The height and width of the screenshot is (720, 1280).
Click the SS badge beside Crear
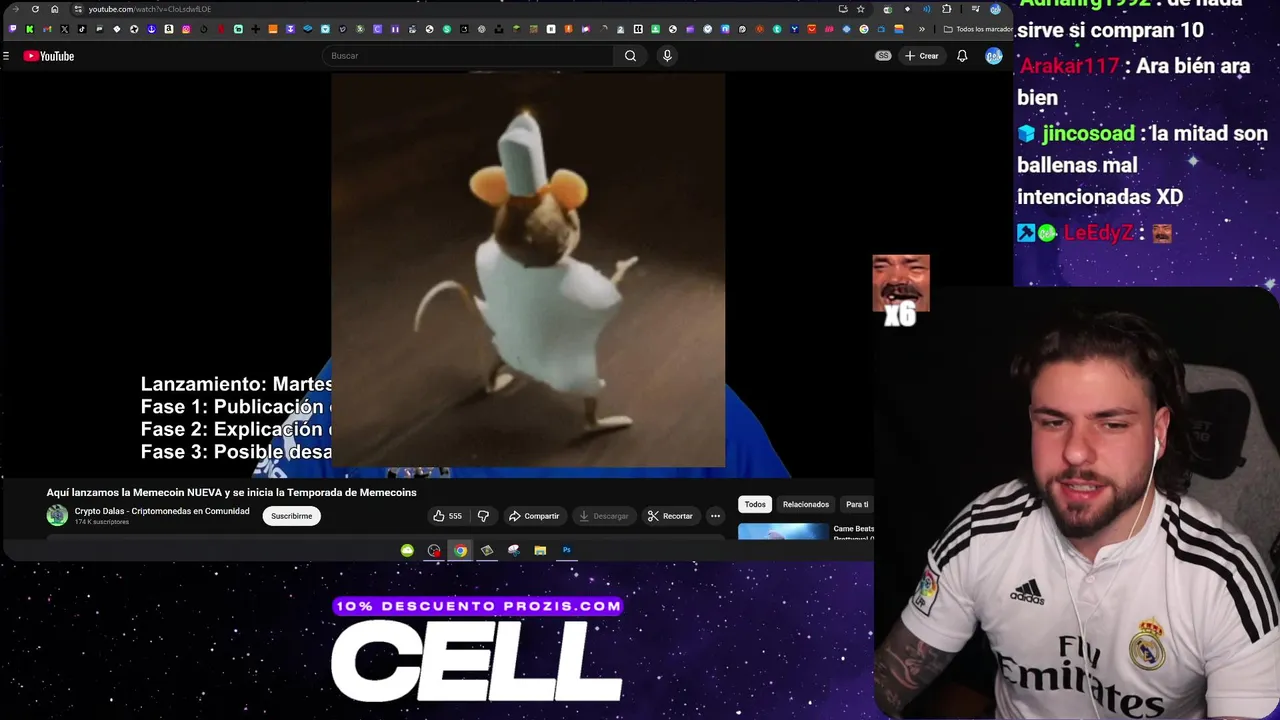[883, 56]
